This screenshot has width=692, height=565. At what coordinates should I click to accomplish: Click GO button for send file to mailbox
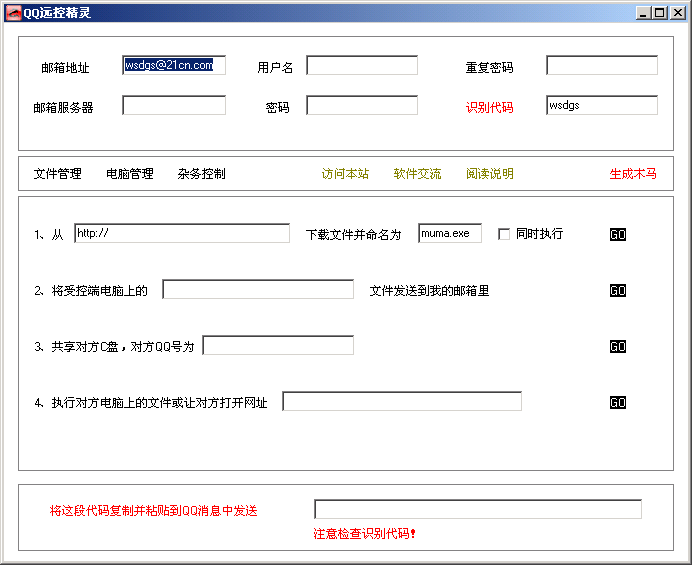tap(618, 291)
